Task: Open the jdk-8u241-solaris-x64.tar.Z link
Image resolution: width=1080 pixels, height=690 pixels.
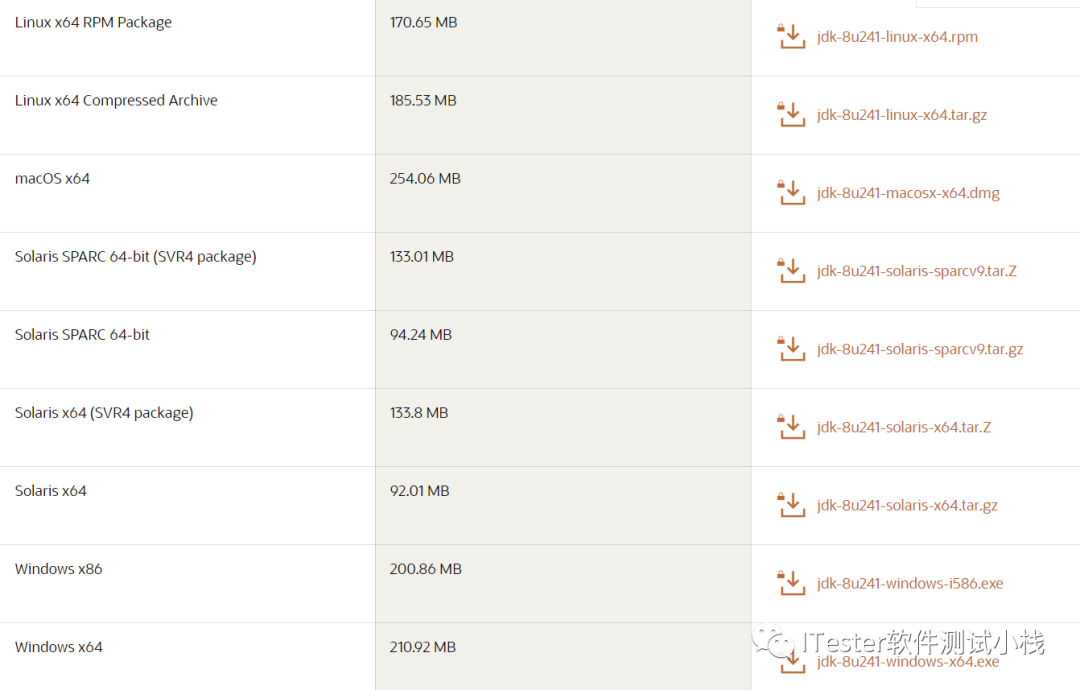Action: coord(904,428)
